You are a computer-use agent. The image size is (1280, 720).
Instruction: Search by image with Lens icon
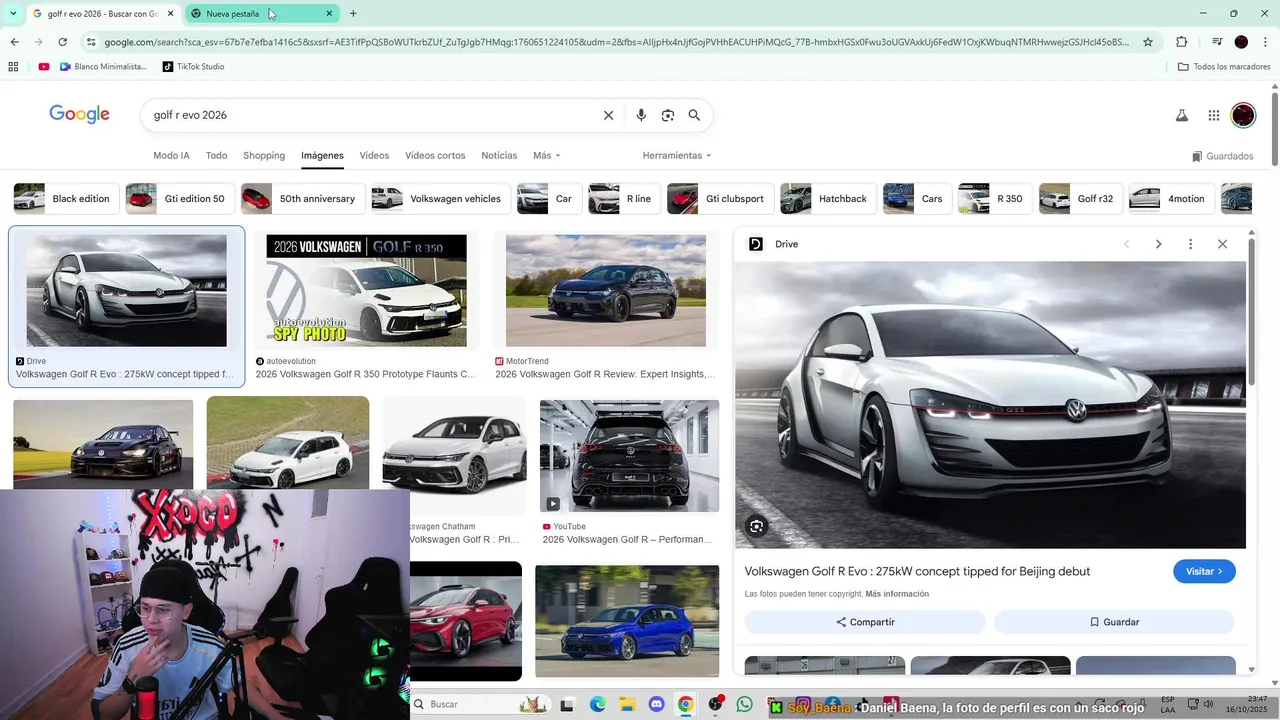point(668,115)
